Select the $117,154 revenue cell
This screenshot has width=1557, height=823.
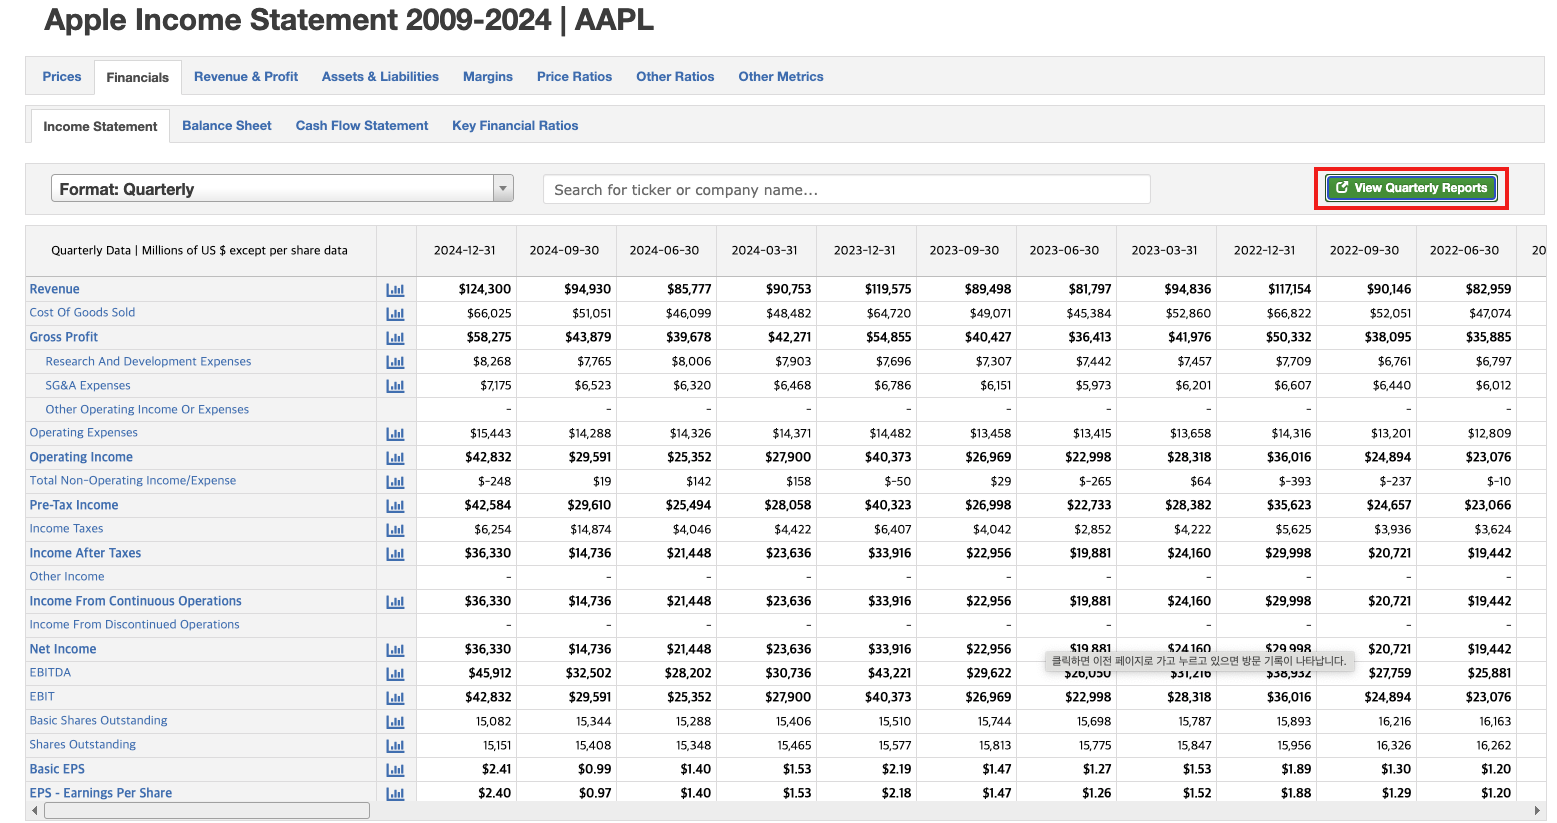point(1266,289)
